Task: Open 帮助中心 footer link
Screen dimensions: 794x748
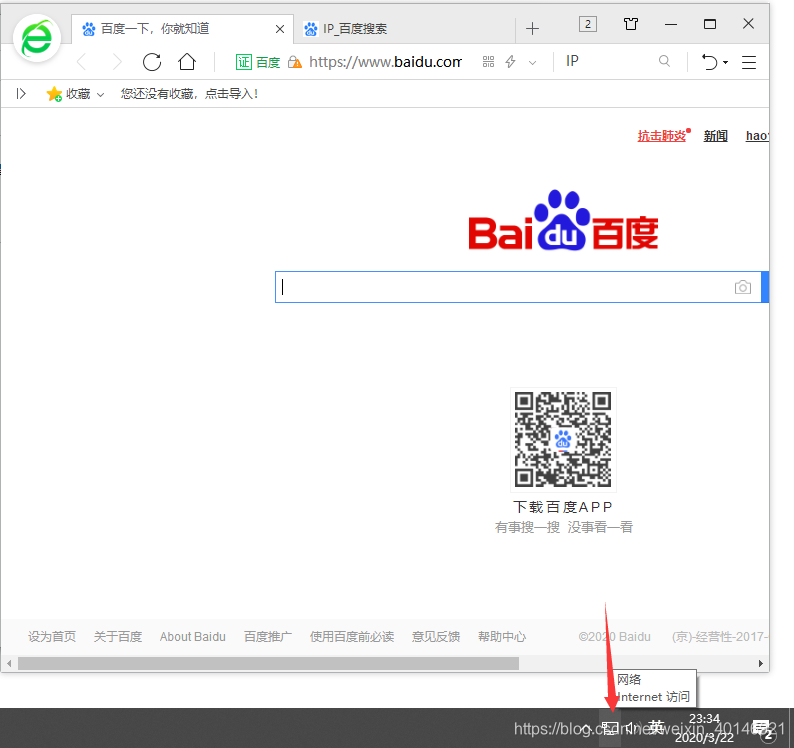Action: (502, 637)
